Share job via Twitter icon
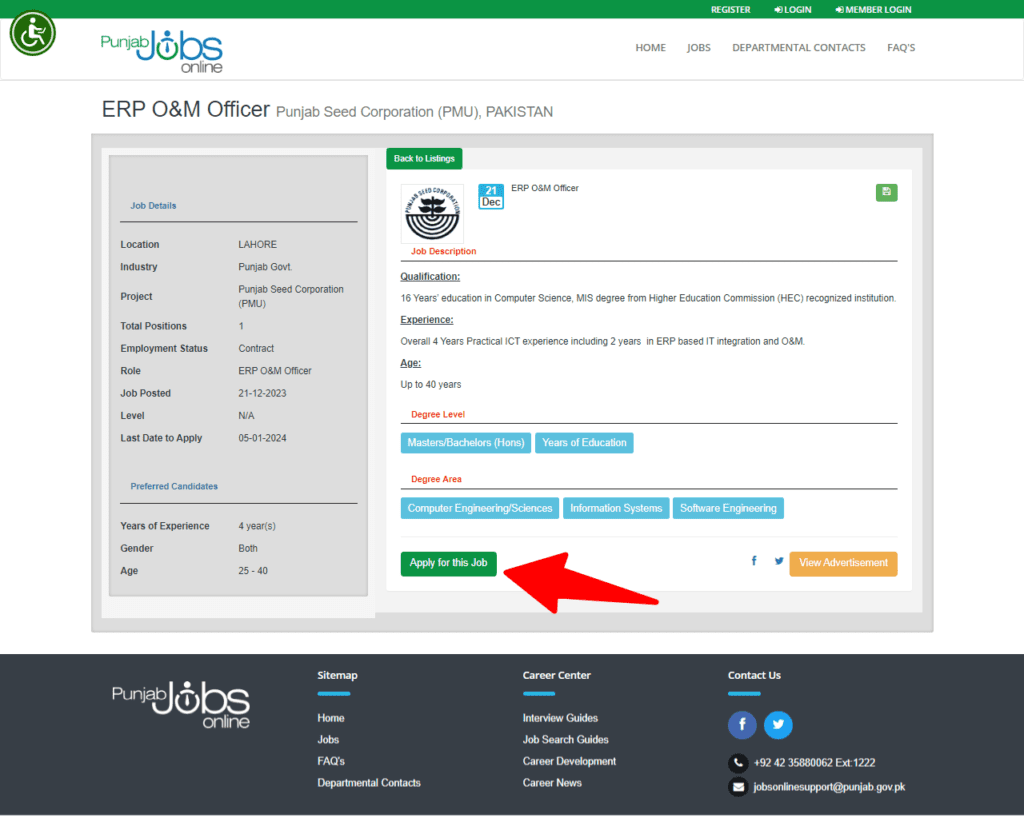 tap(778, 561)
